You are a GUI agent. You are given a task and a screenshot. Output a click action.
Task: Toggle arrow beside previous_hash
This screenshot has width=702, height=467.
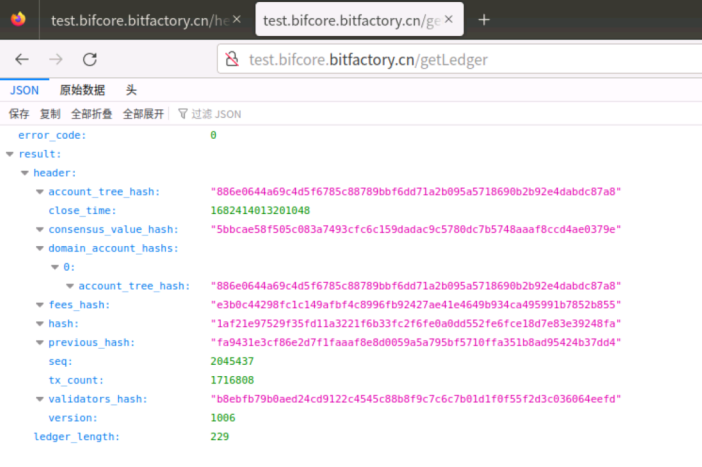click(40, 343)
